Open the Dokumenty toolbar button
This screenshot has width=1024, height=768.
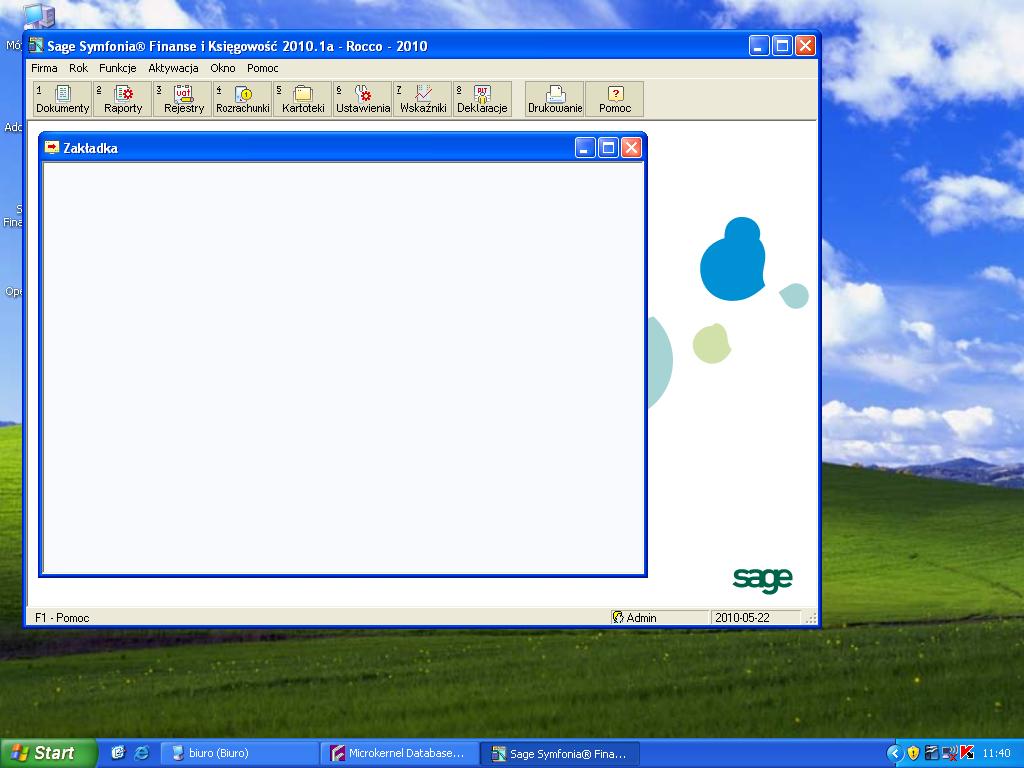(62, 99)
